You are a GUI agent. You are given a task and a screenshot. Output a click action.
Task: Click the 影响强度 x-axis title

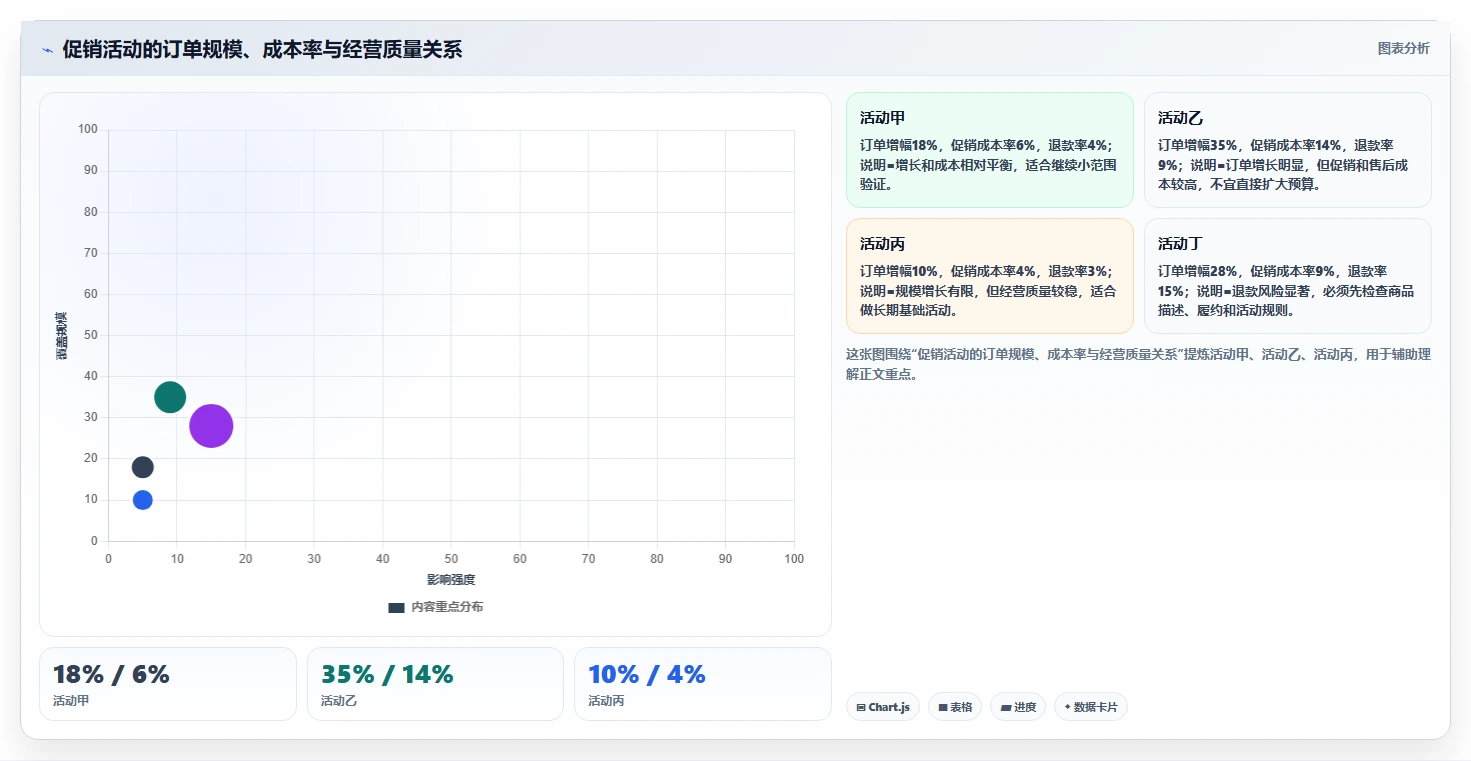[451, 580]
